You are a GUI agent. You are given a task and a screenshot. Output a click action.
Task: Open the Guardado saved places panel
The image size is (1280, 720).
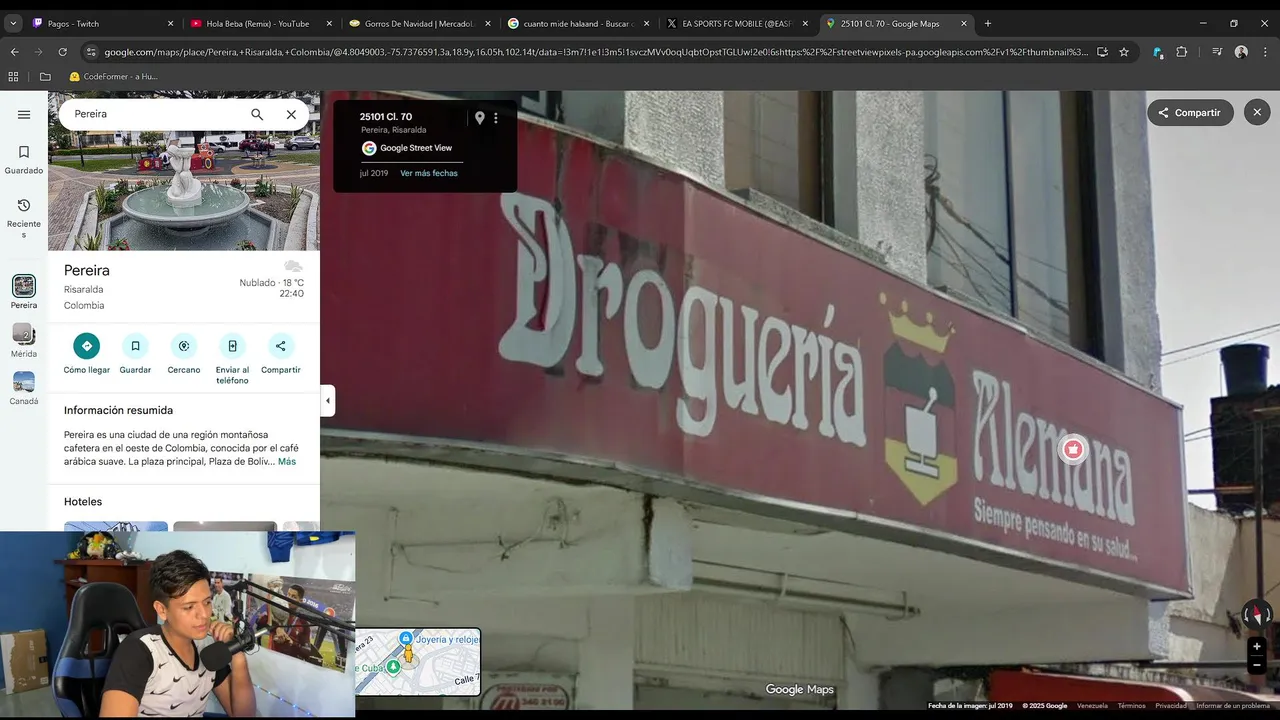tap(24, 160)
